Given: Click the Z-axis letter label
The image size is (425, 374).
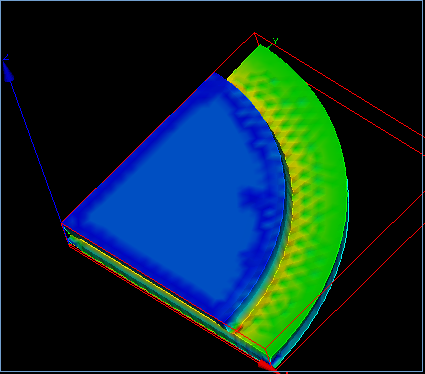Looking at the screenshot, I should pyautogui.click(x=6, y=57).
